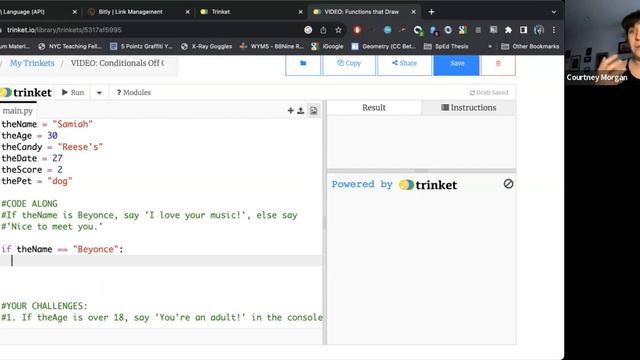Open 'NYC Teaching Fell...' bookmark
Image resolution: width=640 pixels, height=360 pixels.
pyautogui.click(x=70, y=47)
